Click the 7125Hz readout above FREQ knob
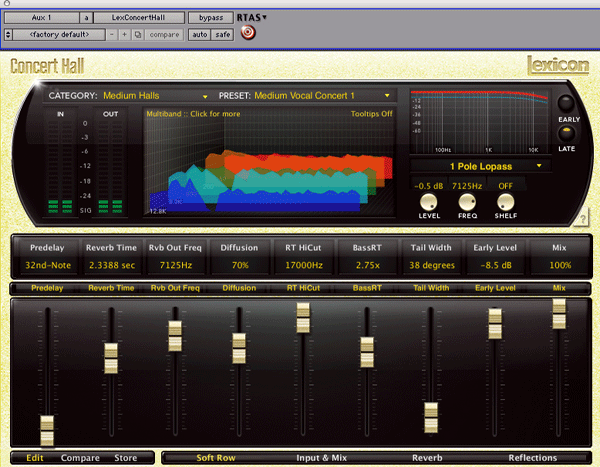This screenshot has width=600, height=467. 467,186
